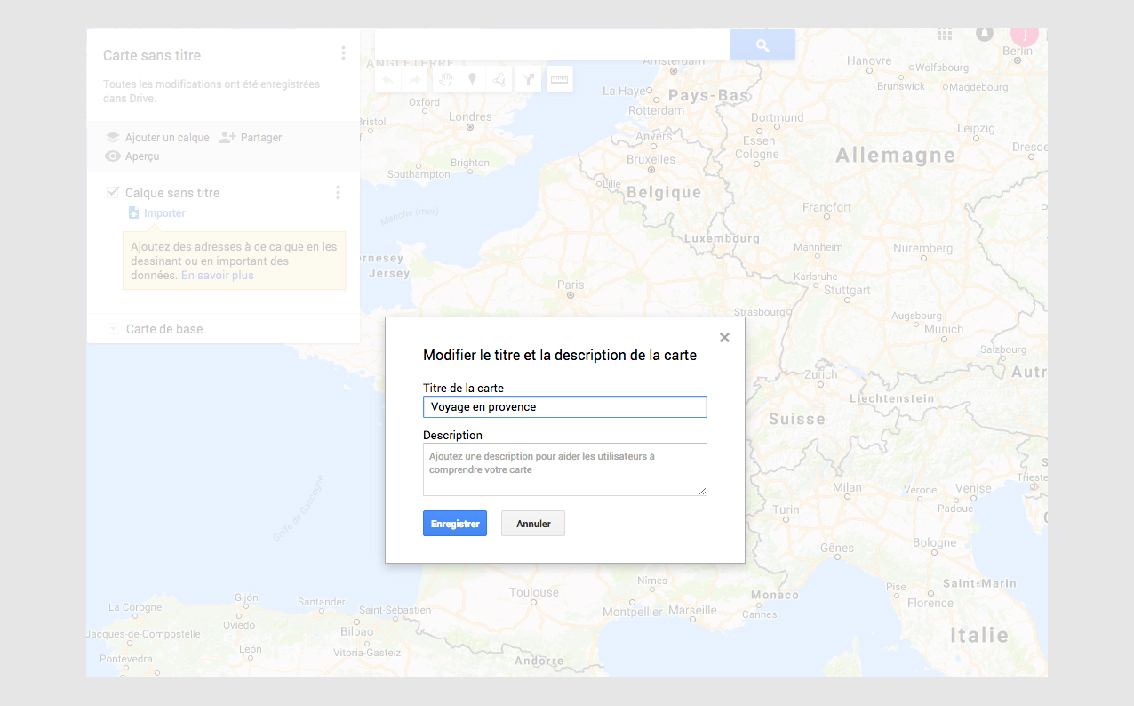1134x706 pixels.
Task: Click Toulouse on the map
Action: 534,592
